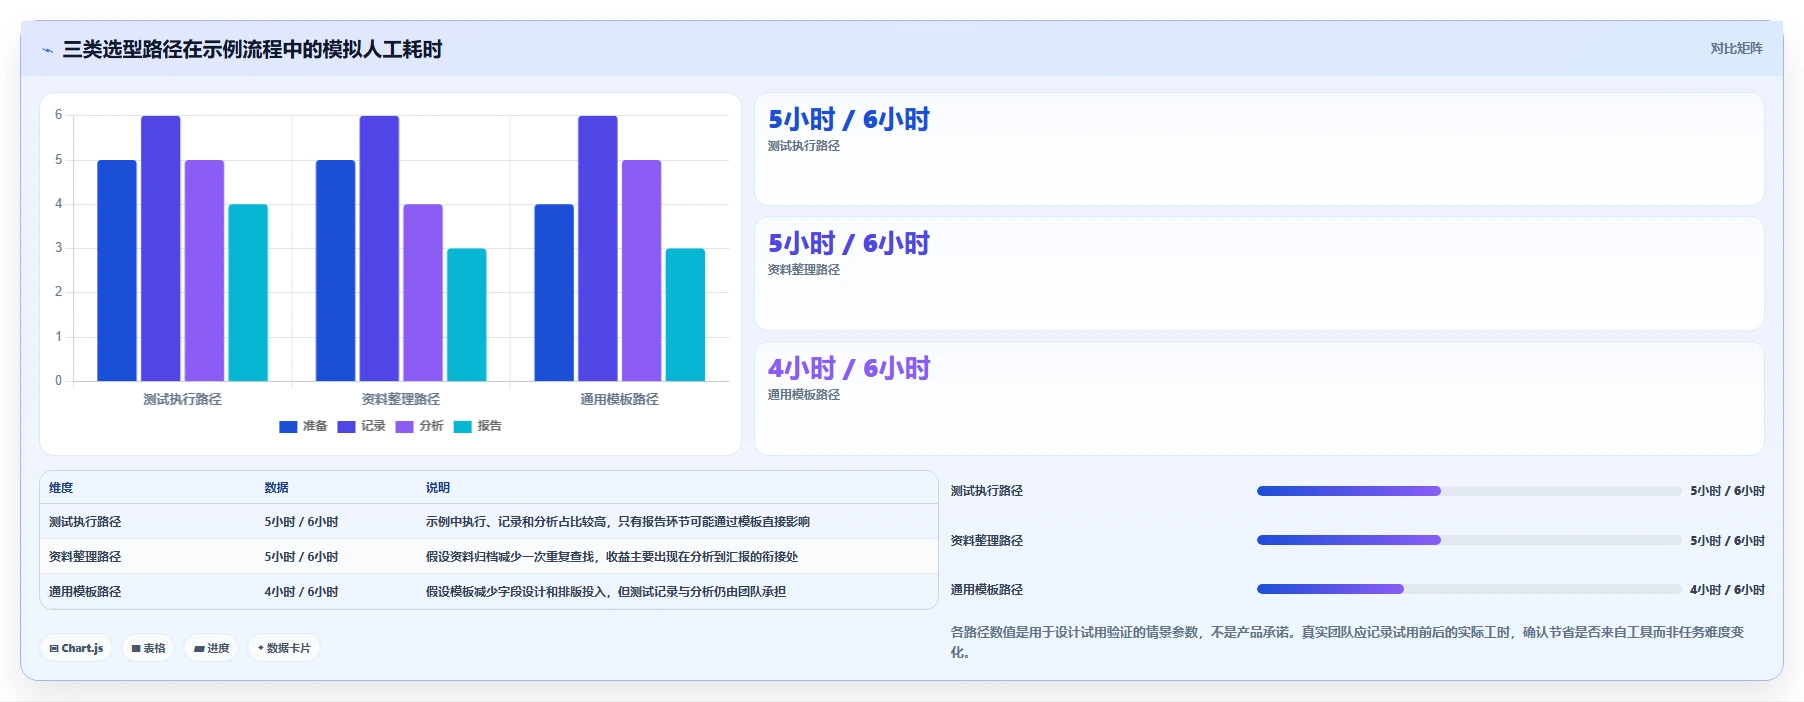Toggle the 报告 legend item

point(477,426)
